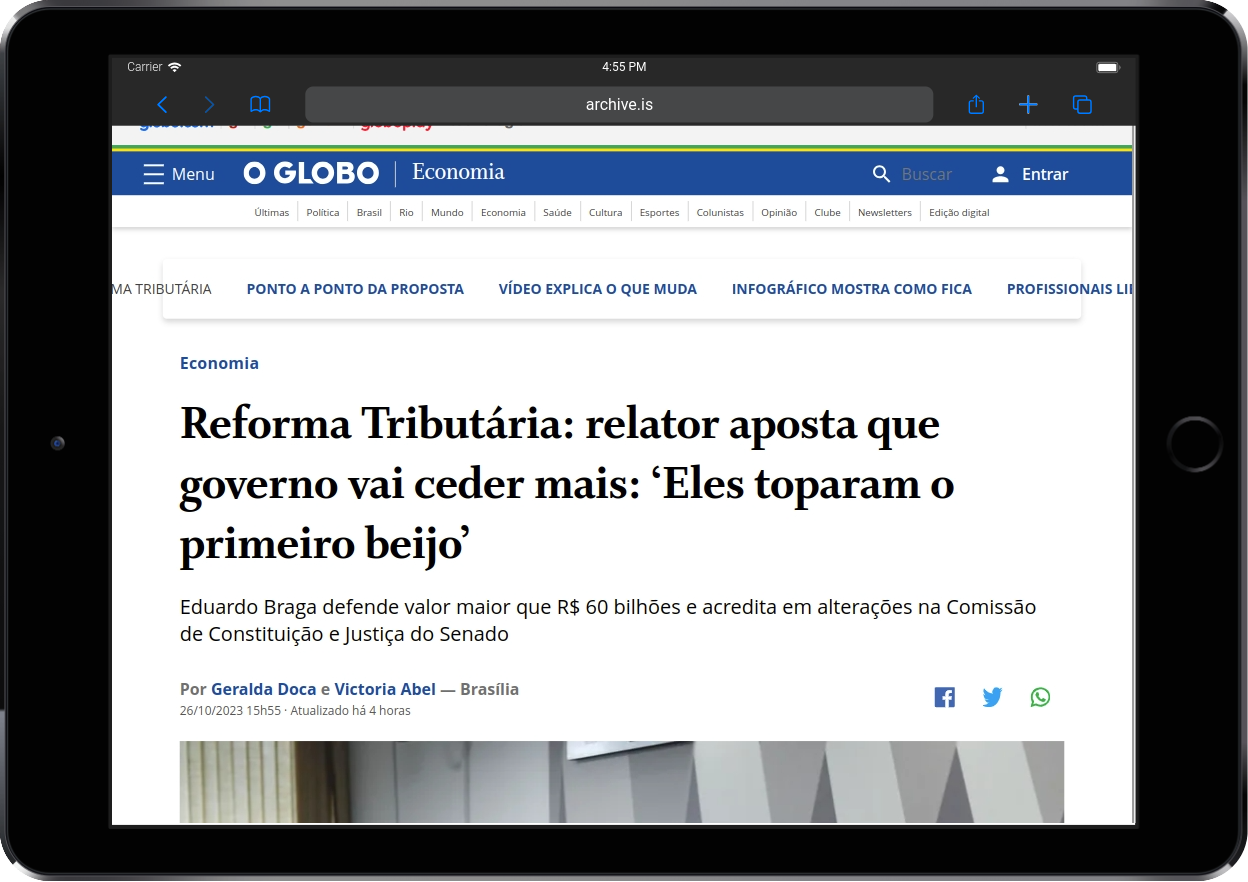Click the Entrar person icon
The height and width of the screenshot is (882, 1248).
coord(1000,174)
